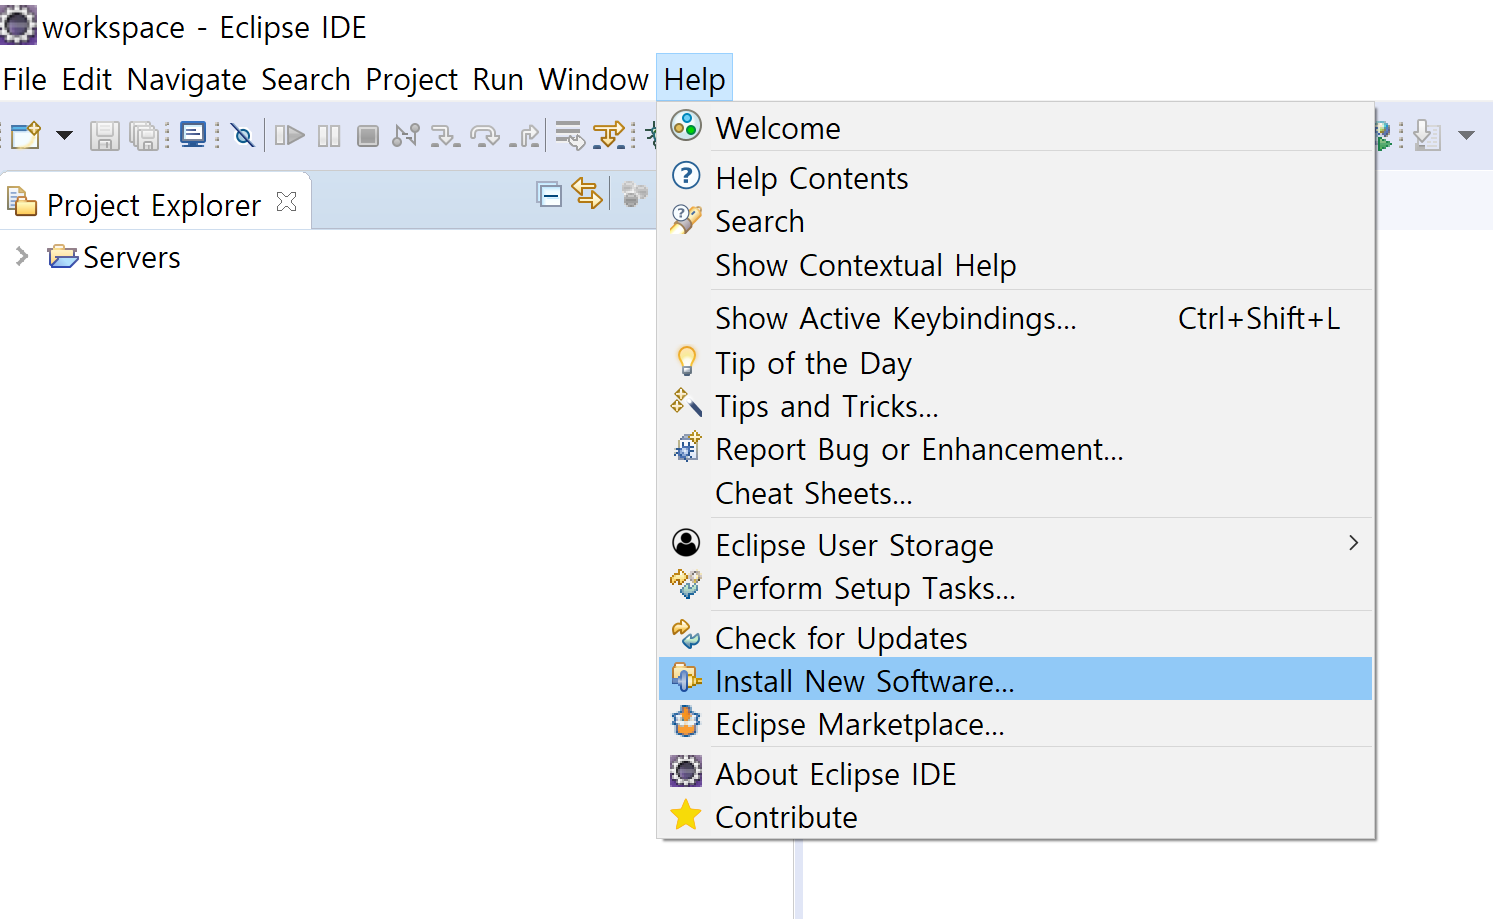Image resolution: width=1493 pixels, height=919 pixels.
Task: Open the File menu
Action: (x=25, y=79)
